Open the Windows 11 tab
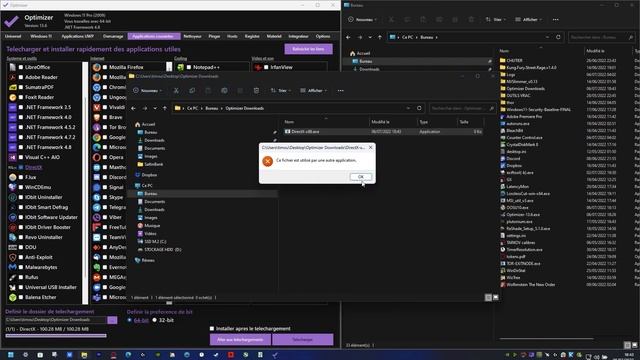The height and width of the screenshot is (360, 640). point(41,36)
